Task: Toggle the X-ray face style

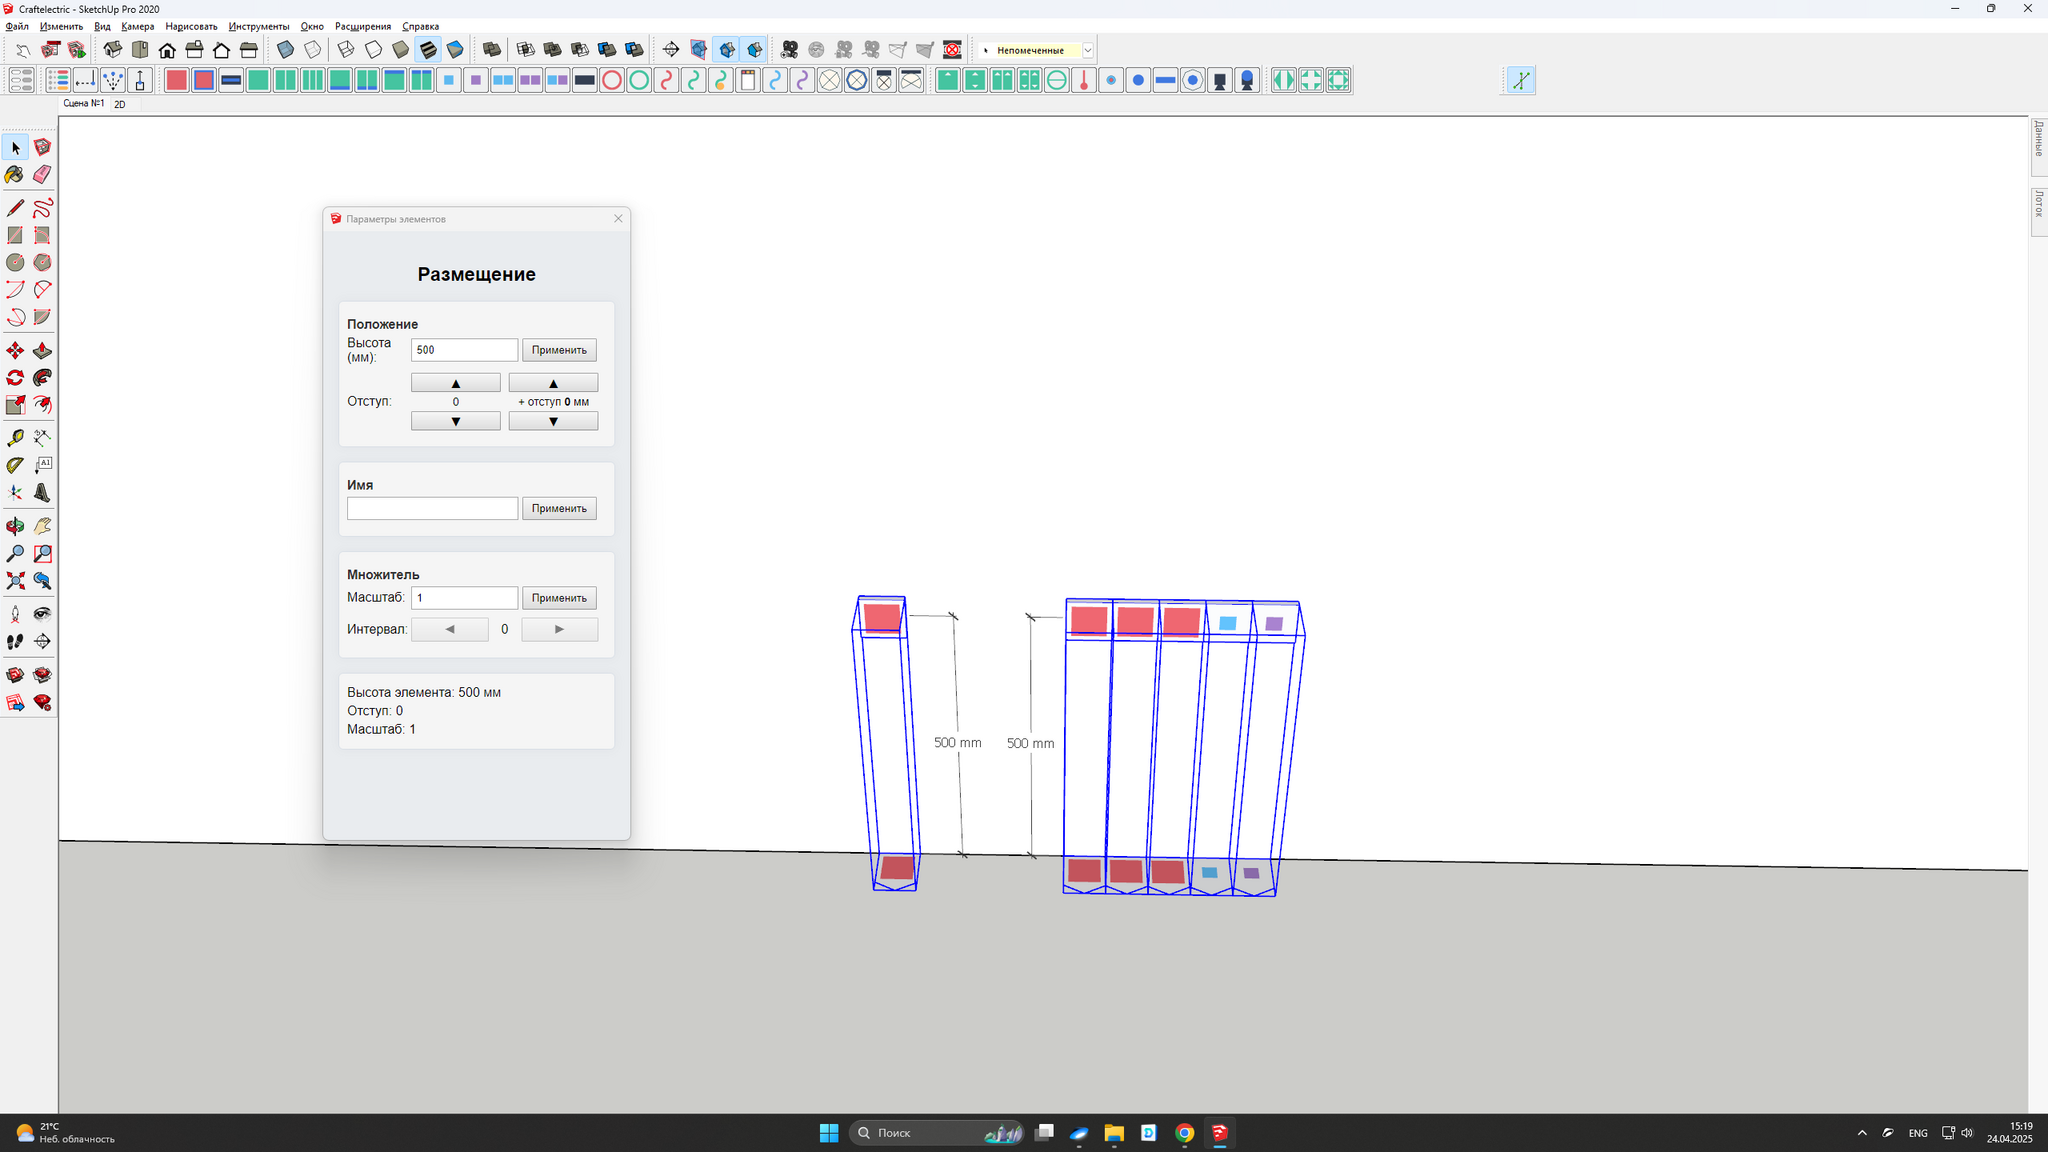Action: pos(285,50)
